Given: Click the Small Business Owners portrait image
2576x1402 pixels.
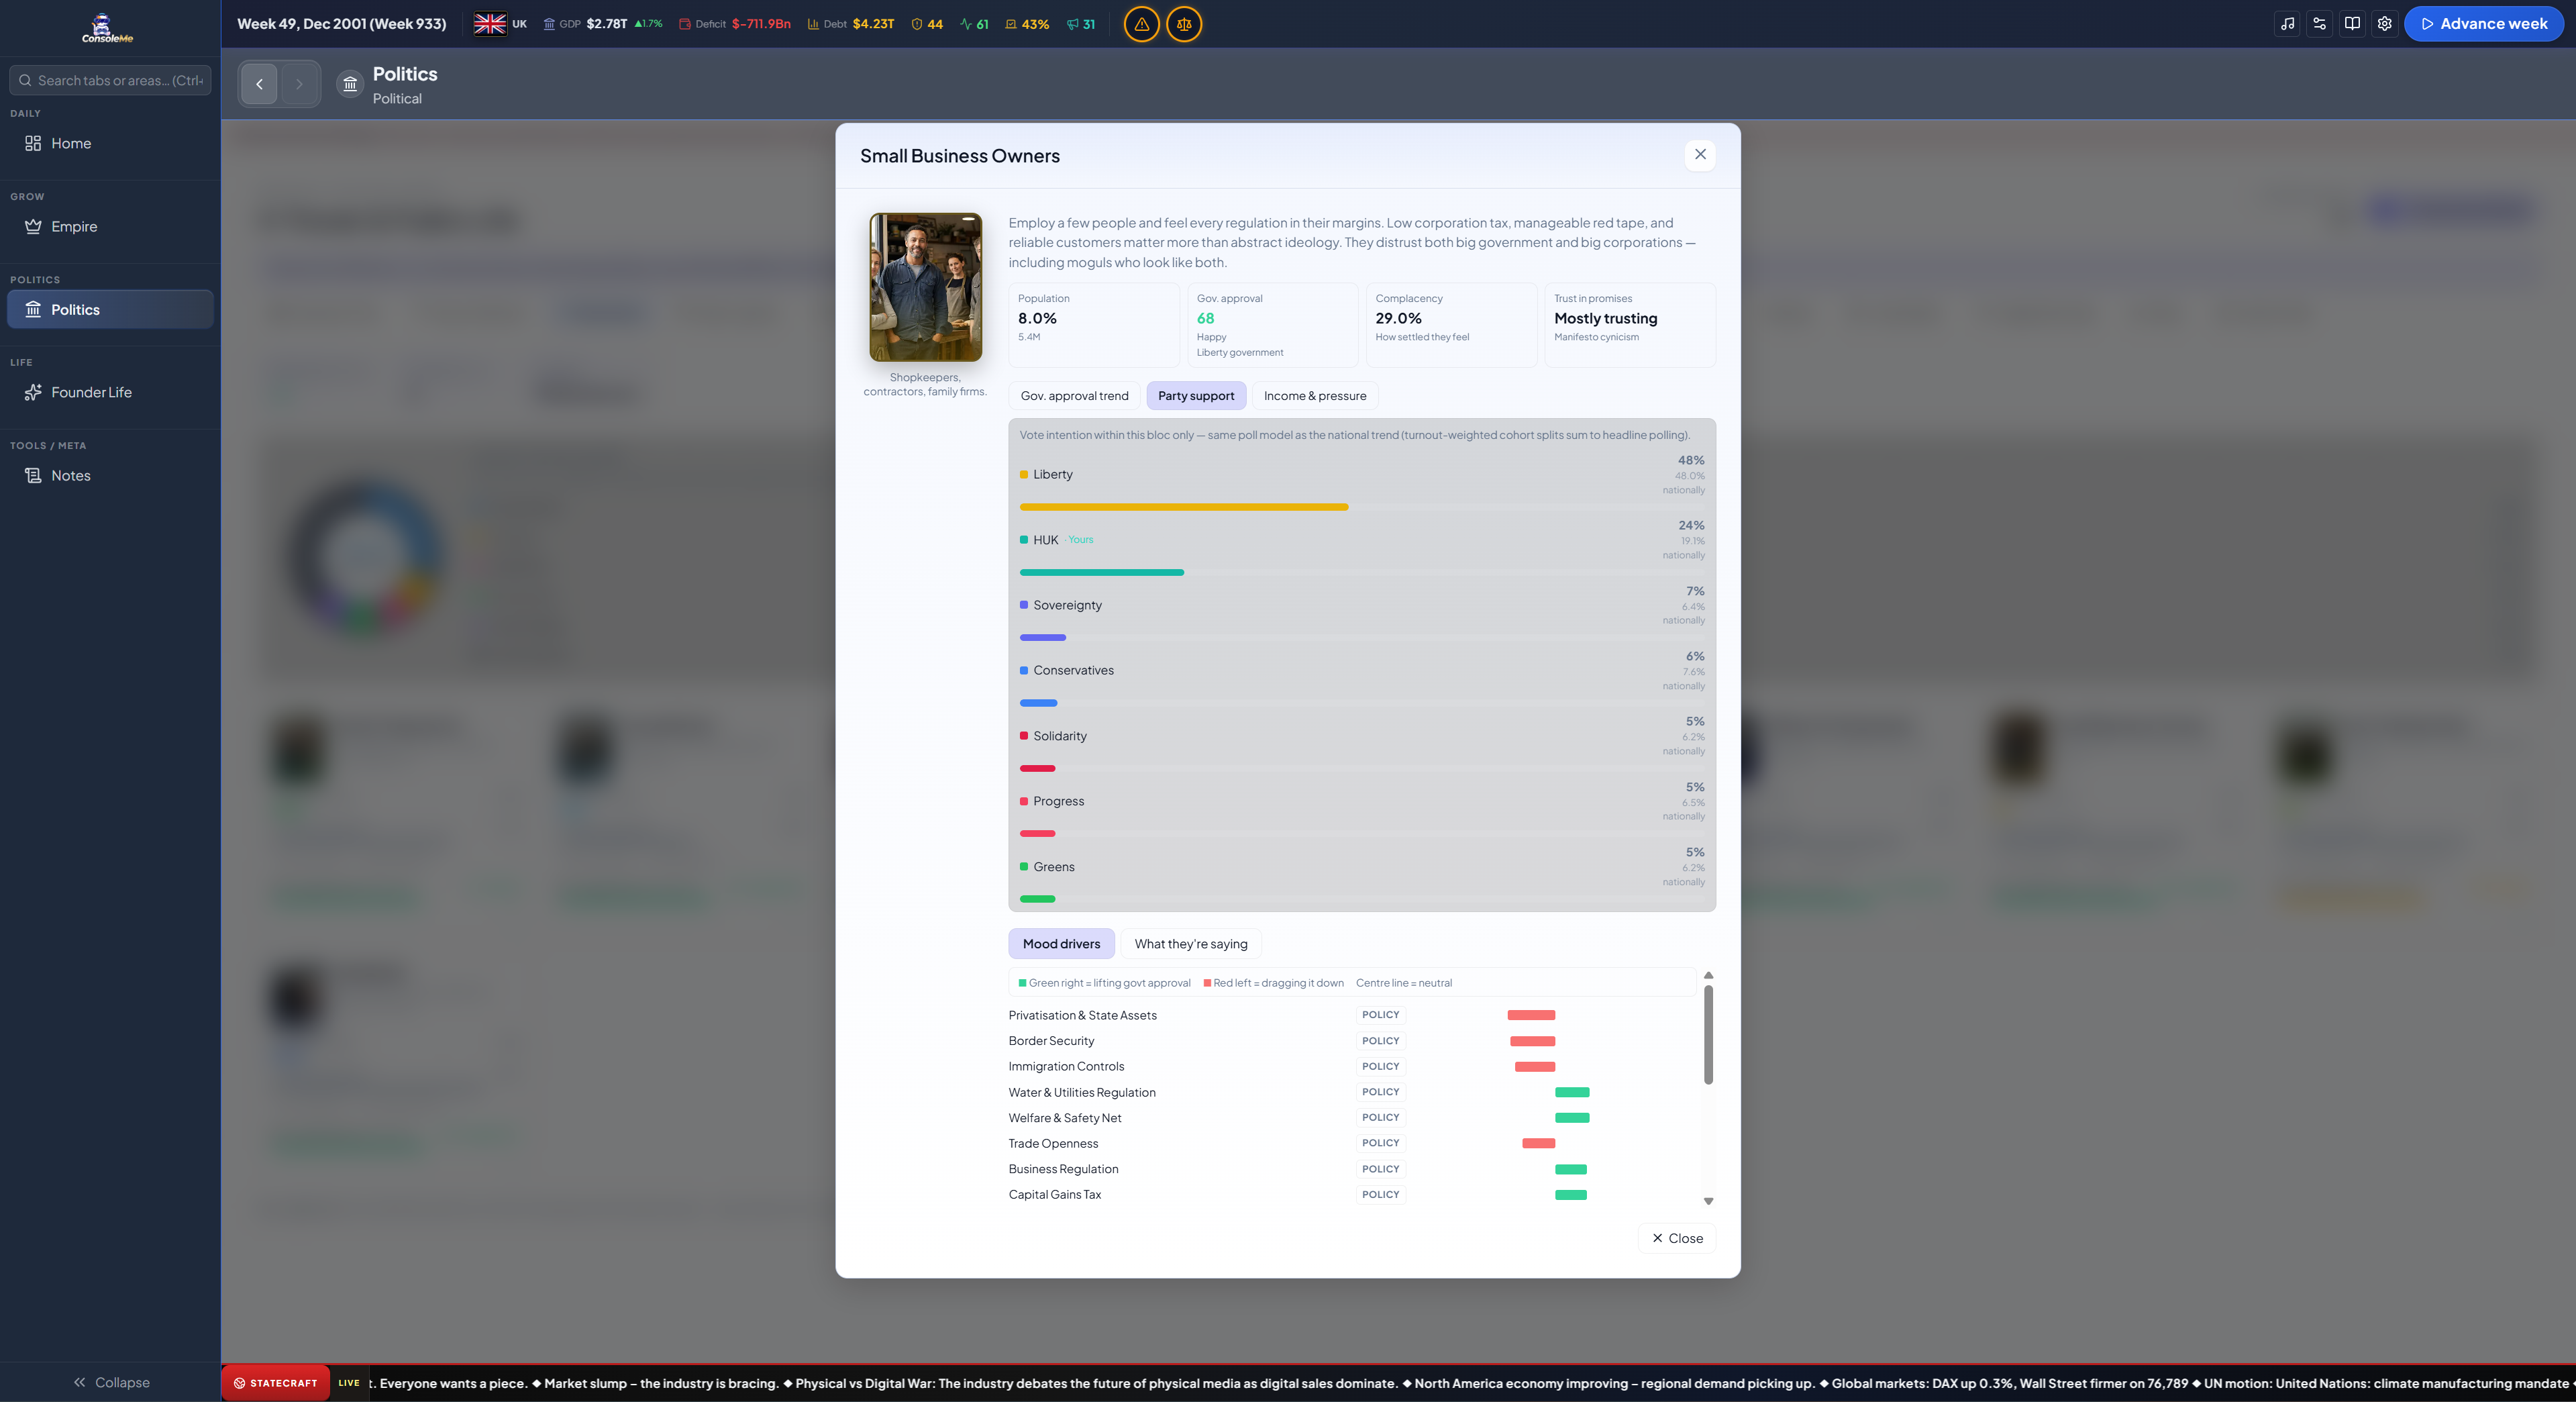Looking at the screenshot, I should (x=925, y=287).
